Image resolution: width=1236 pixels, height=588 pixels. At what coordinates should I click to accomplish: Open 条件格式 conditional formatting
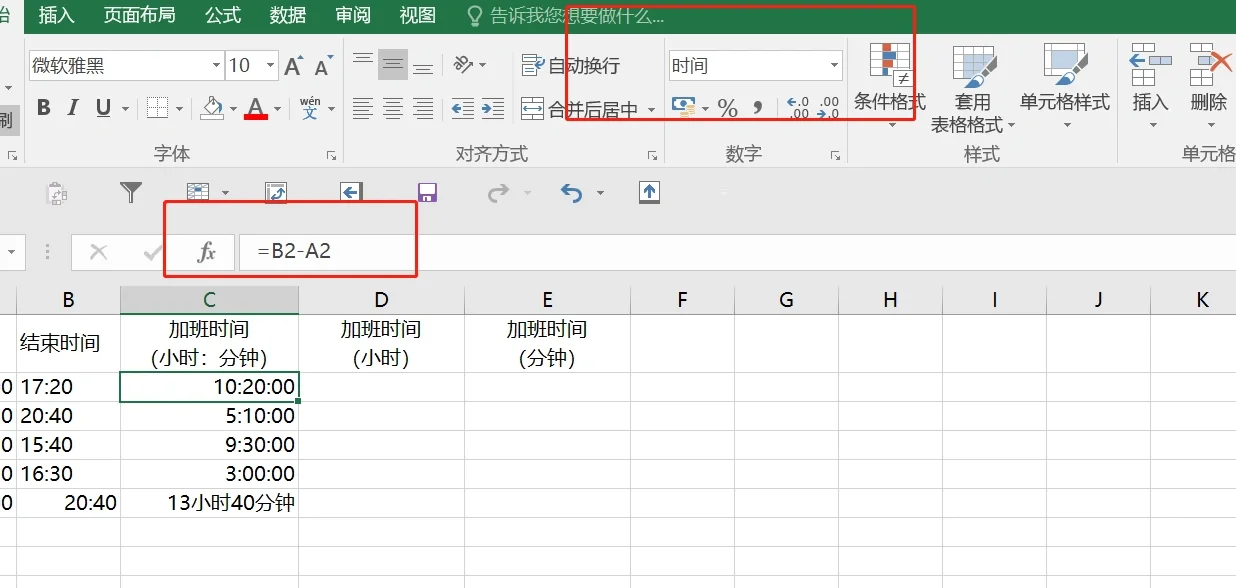pos(890,87)
